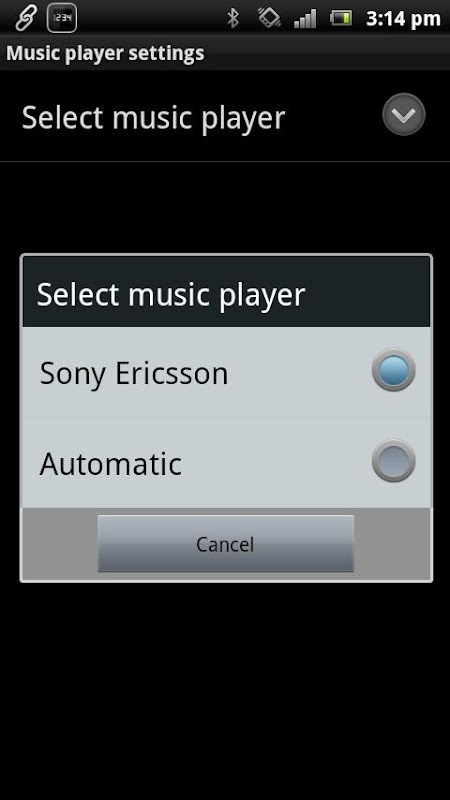The image size is (450, 800).
Task: Tap Automatic label text
Action: click(x=111, y=464)
